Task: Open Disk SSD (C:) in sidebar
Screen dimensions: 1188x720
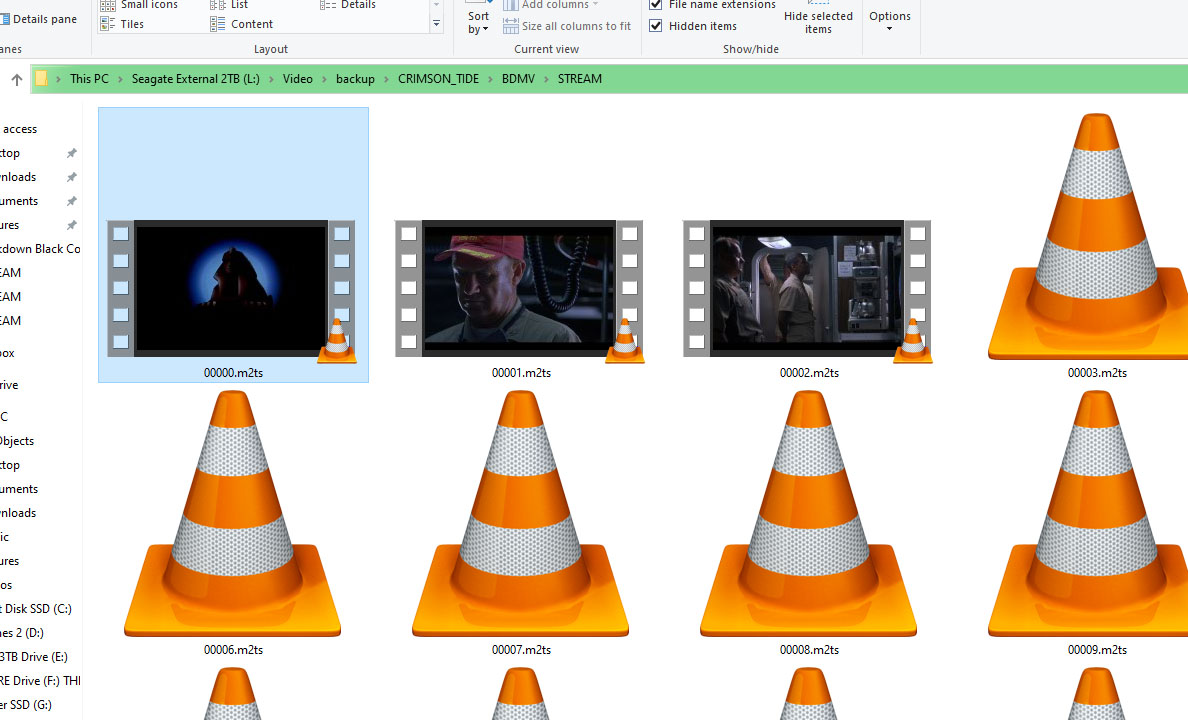Action: coord(36,609)
